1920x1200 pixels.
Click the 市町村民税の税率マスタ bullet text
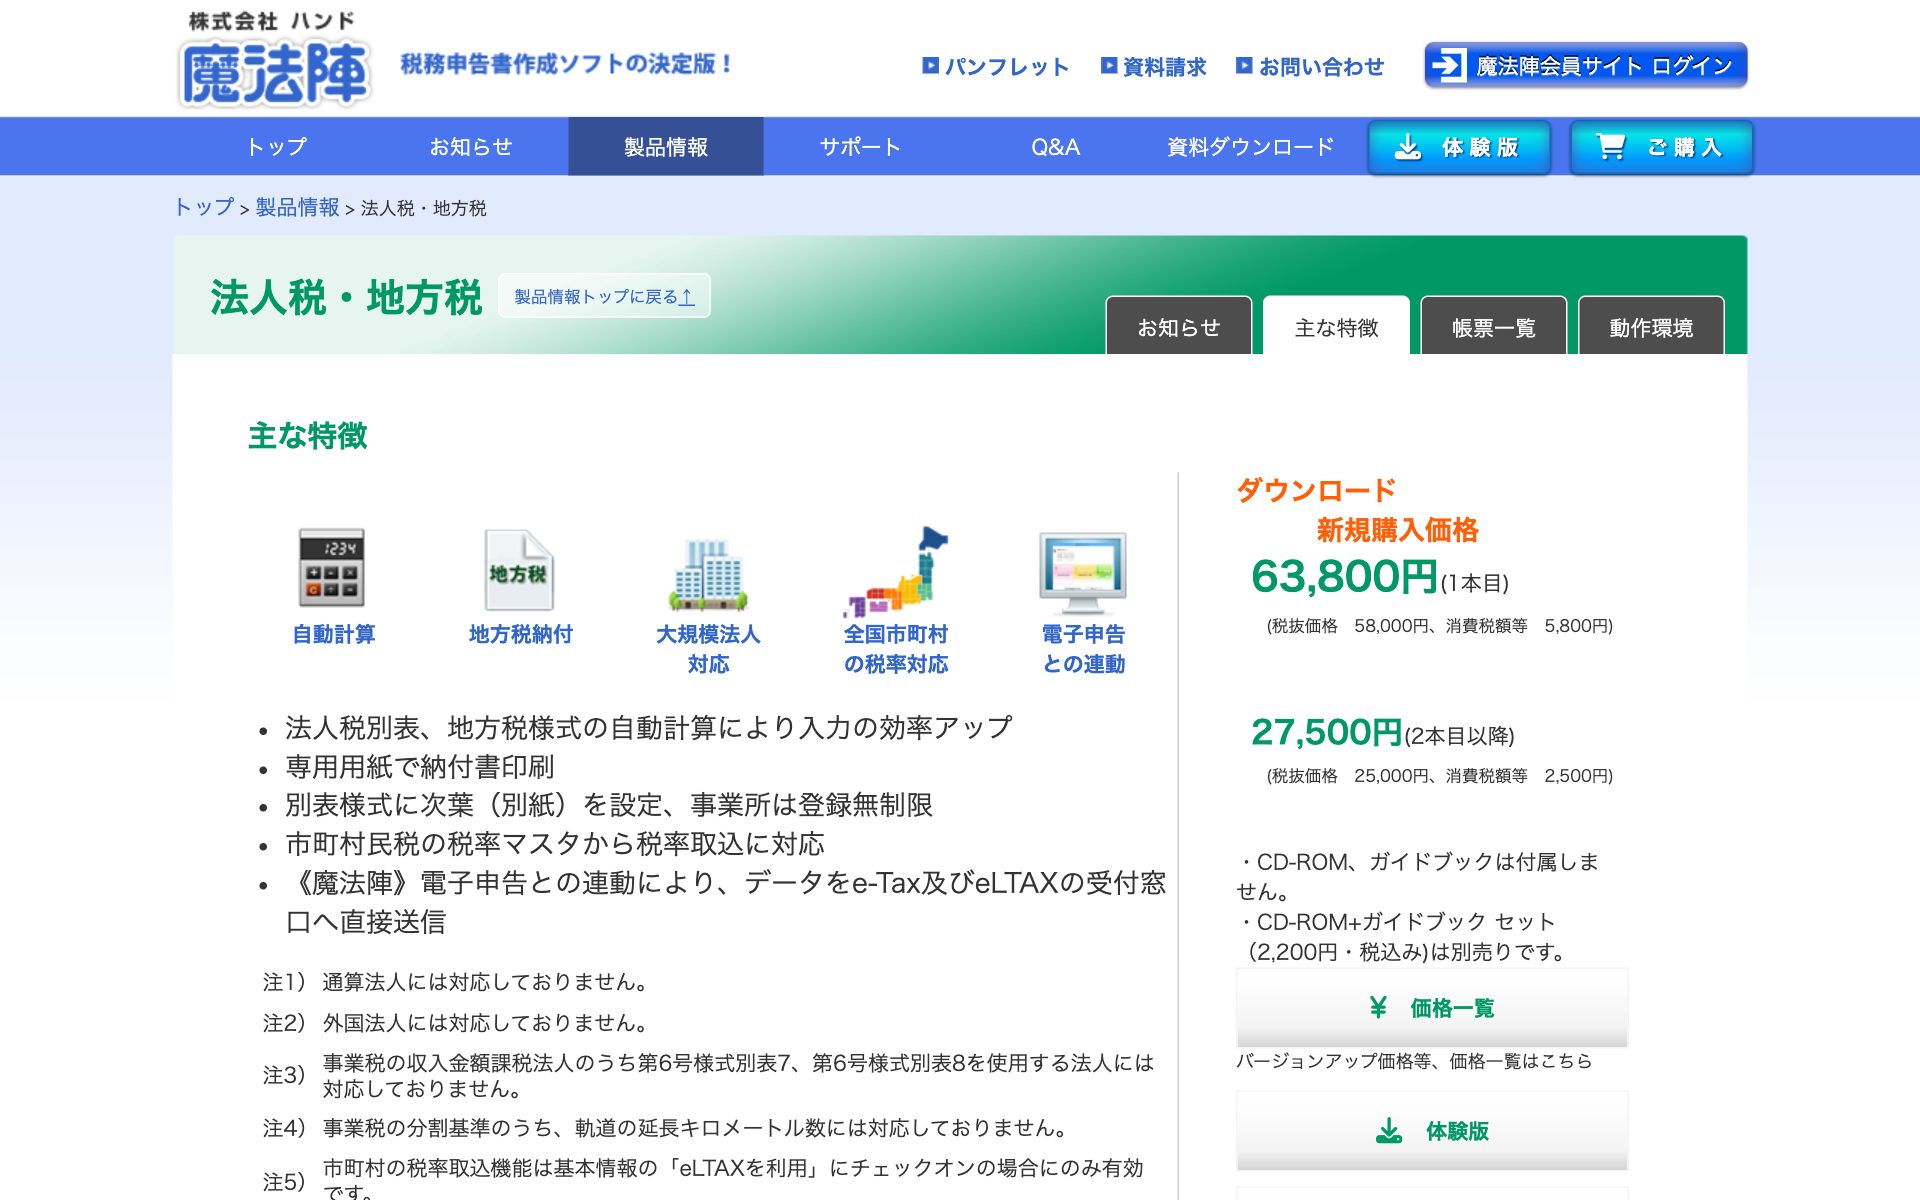(x=555, y=844)
